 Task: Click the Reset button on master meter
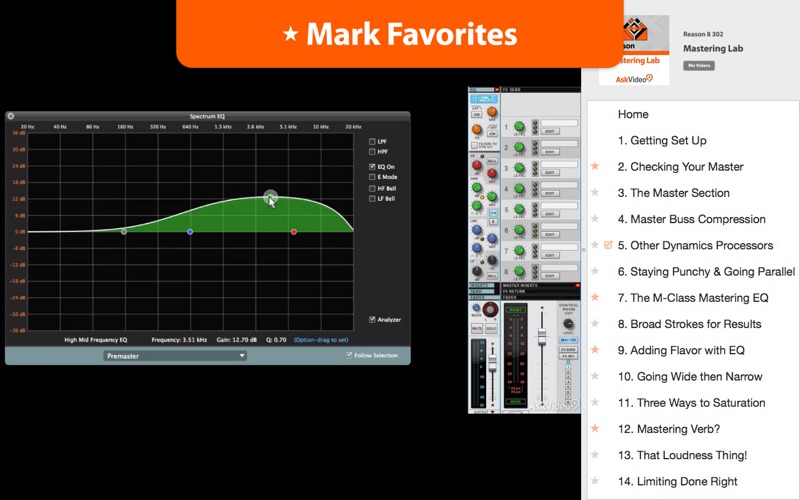(x=516, y=310)
